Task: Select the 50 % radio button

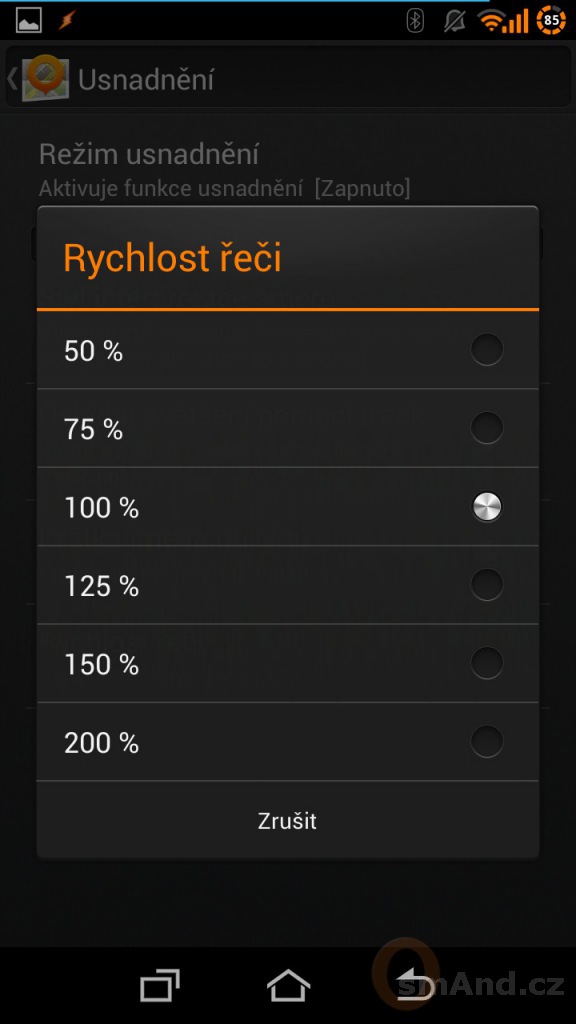Action: [487, 349]
